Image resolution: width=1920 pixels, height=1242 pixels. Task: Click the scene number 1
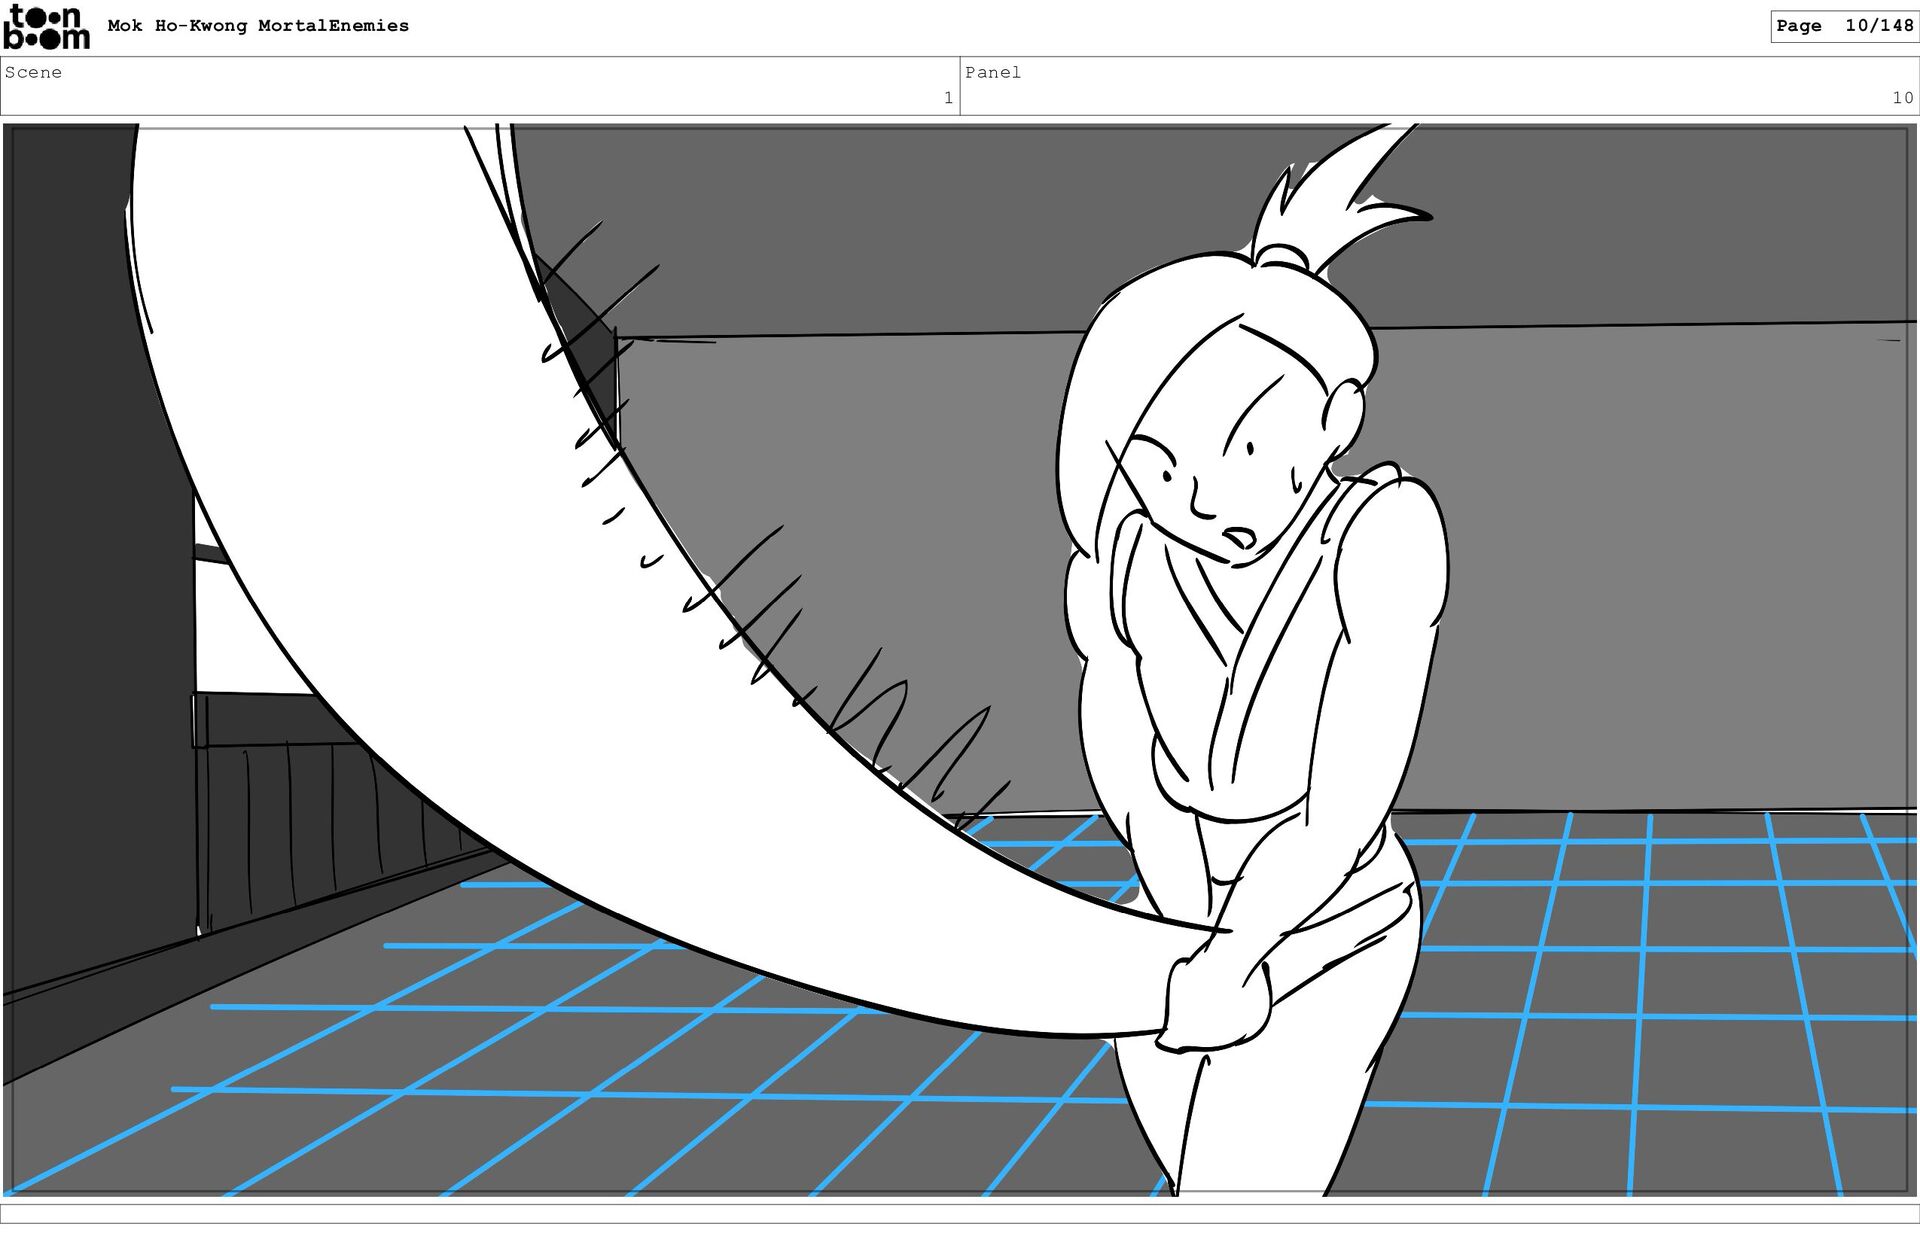[x=947, y=98]
